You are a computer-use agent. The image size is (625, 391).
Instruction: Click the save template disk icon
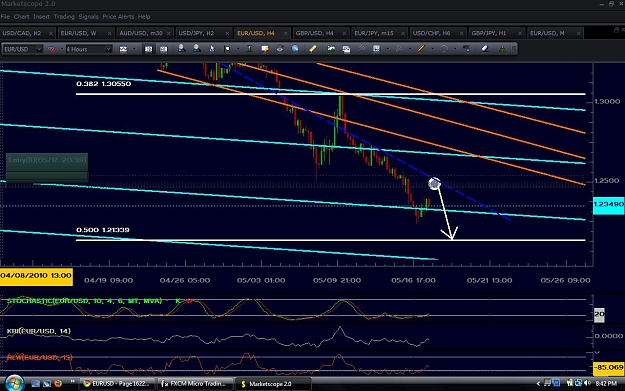pyautogui.click(x=376, y=49)
